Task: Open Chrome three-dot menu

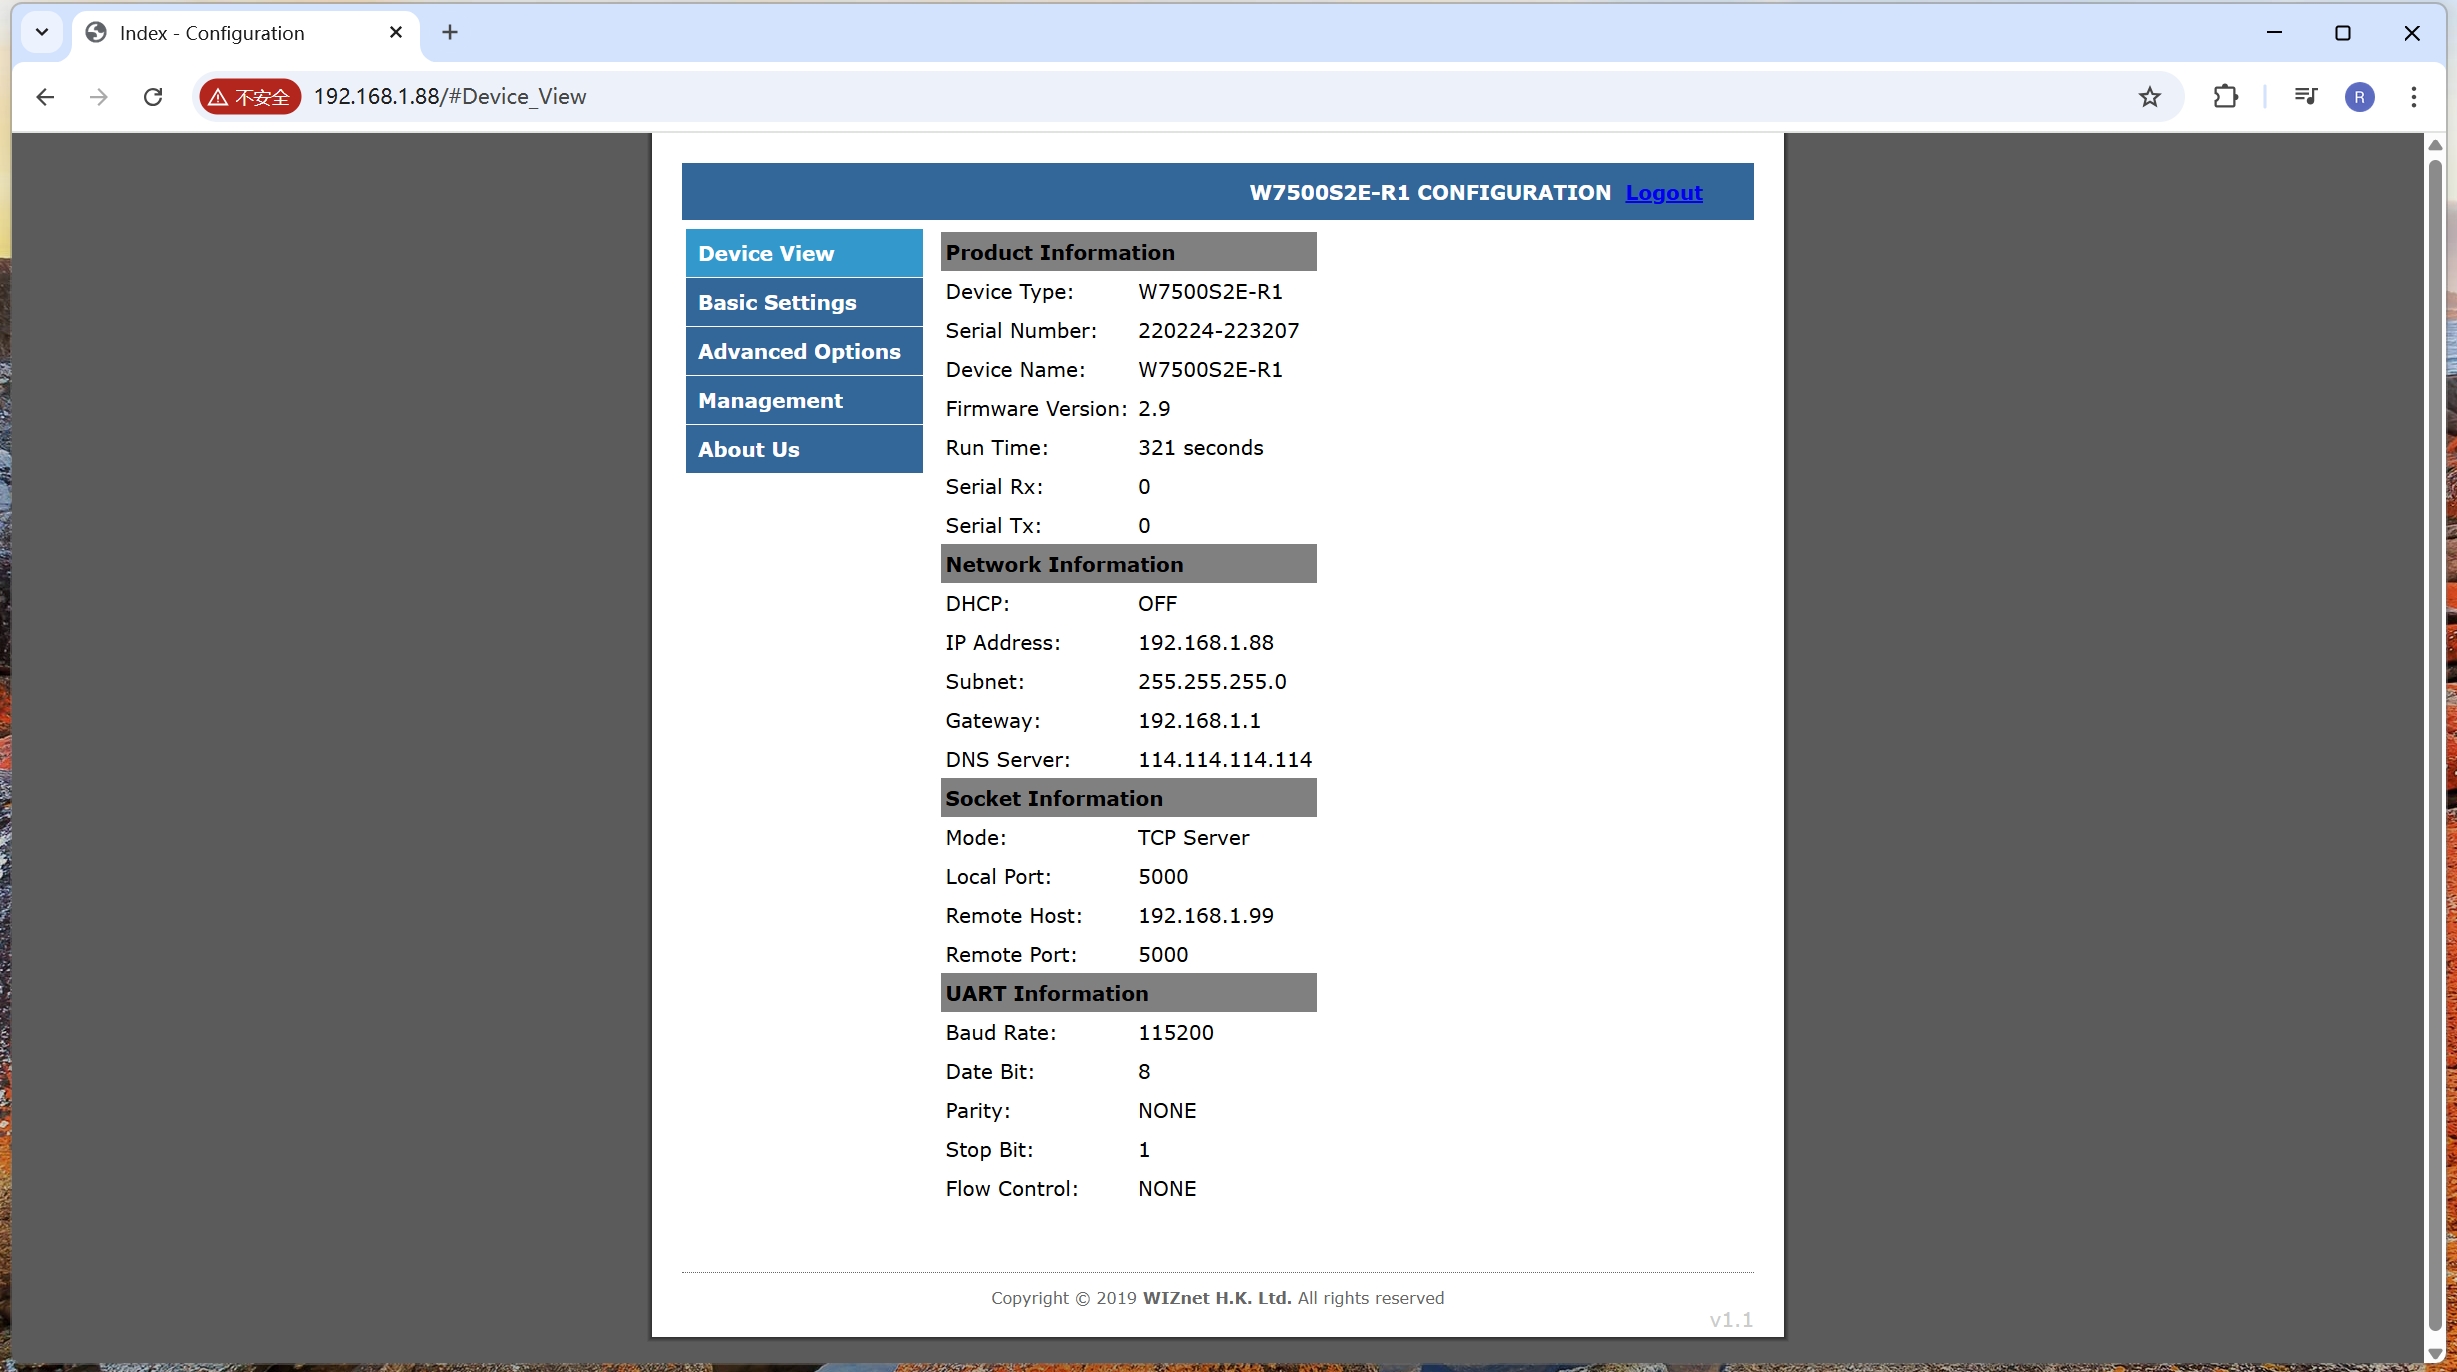Action: coord(2413,97)
